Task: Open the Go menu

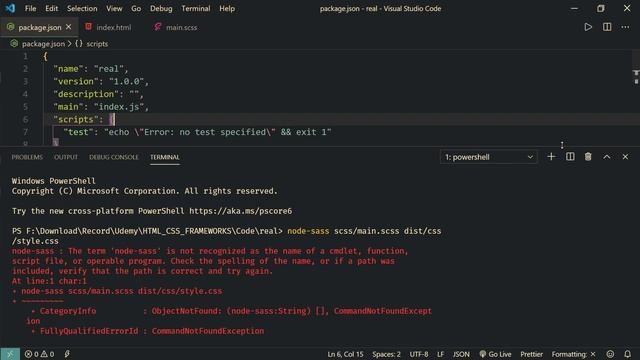Action: point(136,9)
